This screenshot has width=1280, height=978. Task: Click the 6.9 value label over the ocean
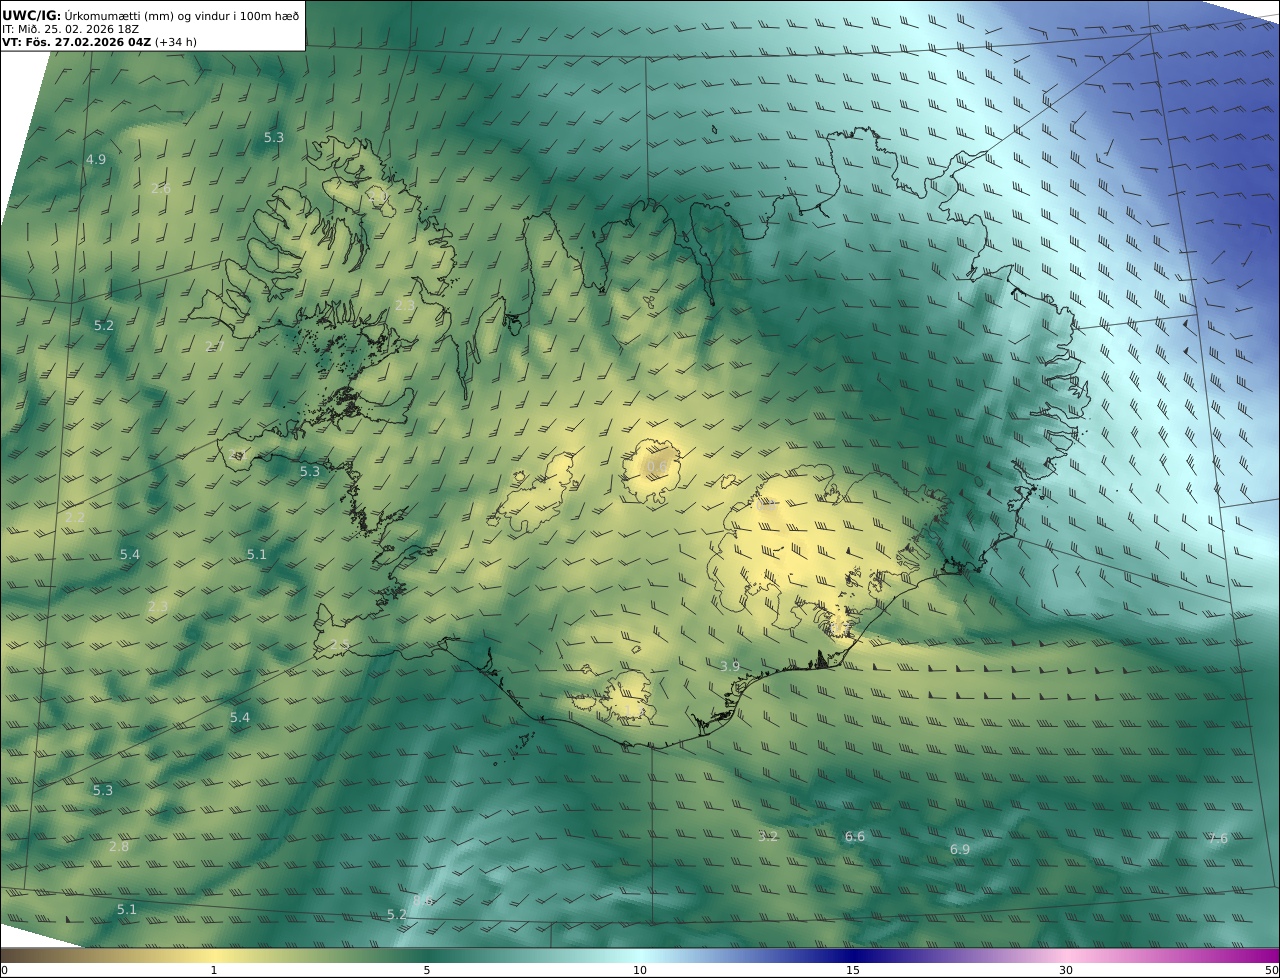pyautogui.click(x=960, y=850)
